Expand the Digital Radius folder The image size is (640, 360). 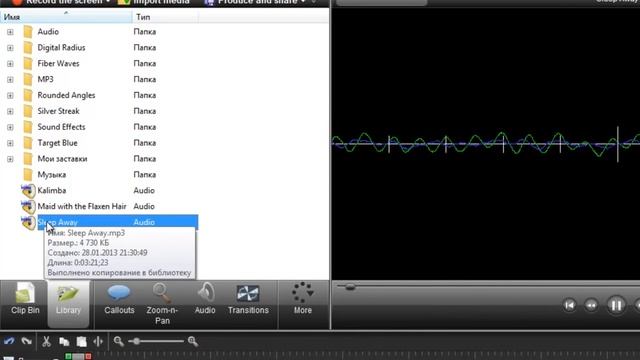tap(10, 48)
